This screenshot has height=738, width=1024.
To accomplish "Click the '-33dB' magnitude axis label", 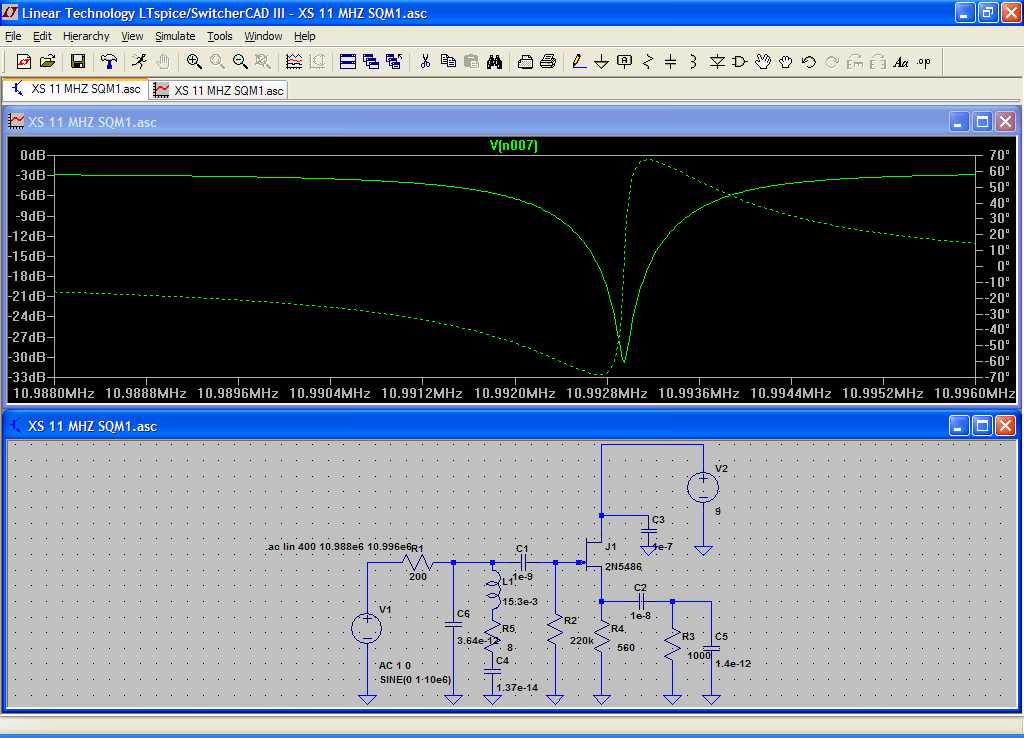I will 27,377.
